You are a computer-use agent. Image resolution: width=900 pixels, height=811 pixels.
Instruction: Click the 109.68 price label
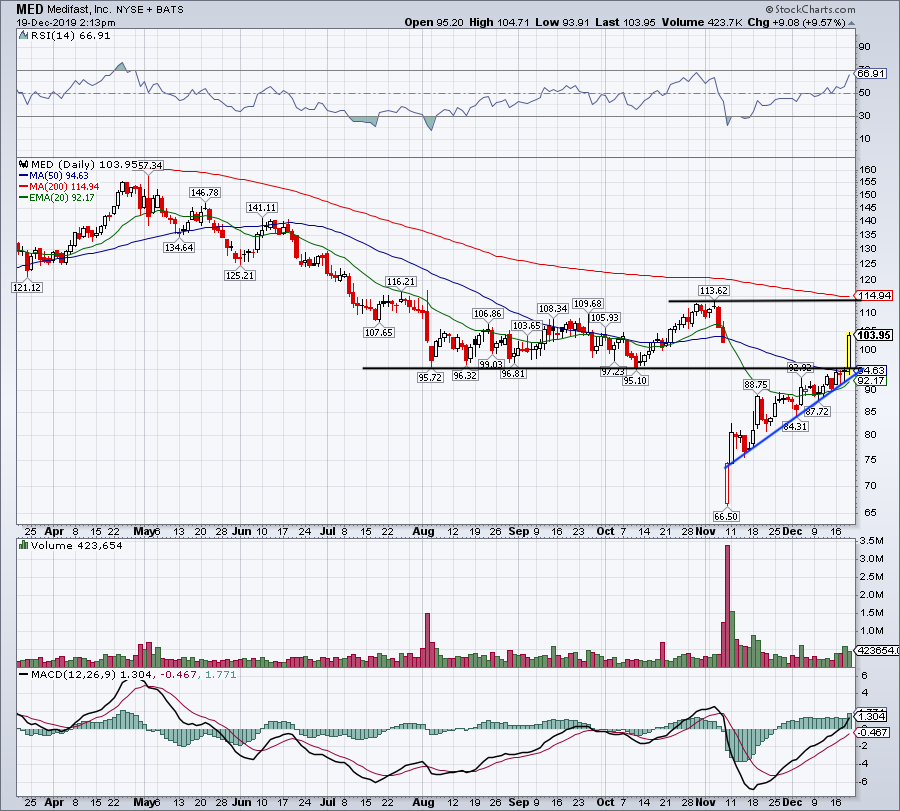[588, 304]
